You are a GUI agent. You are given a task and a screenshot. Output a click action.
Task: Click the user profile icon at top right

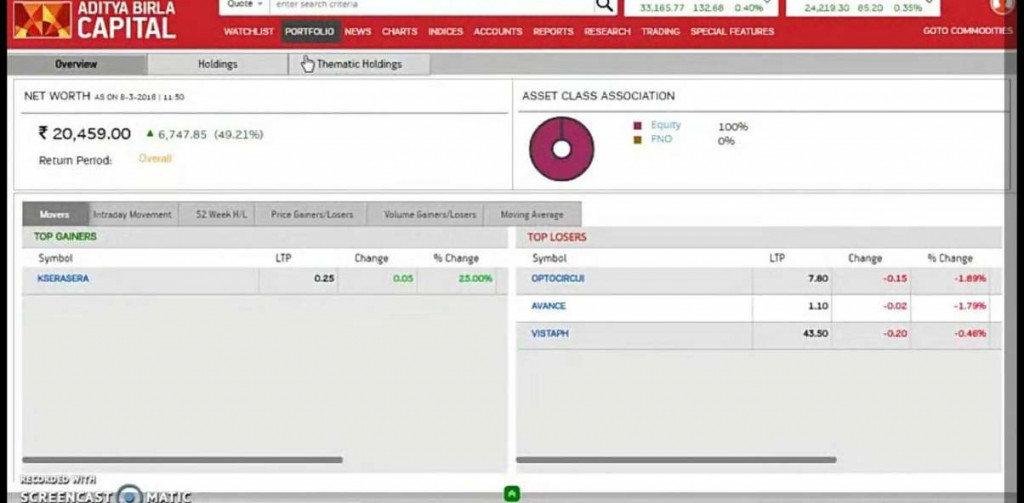(x=1002, y=5)
